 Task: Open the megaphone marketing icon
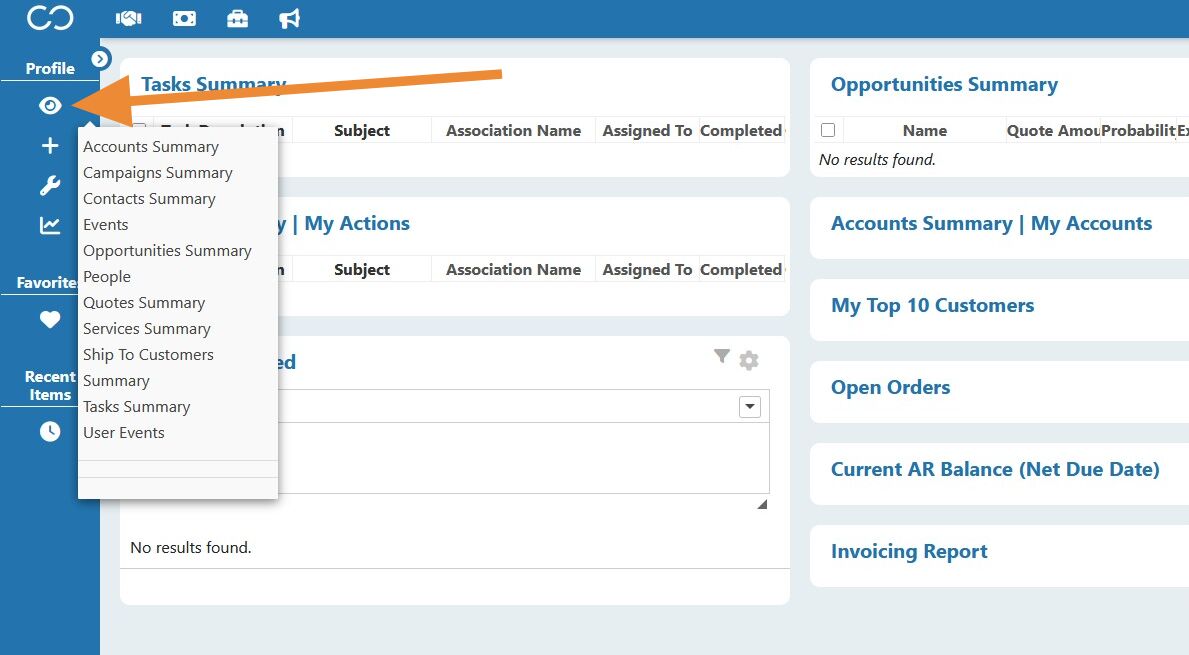click(290, 18)
